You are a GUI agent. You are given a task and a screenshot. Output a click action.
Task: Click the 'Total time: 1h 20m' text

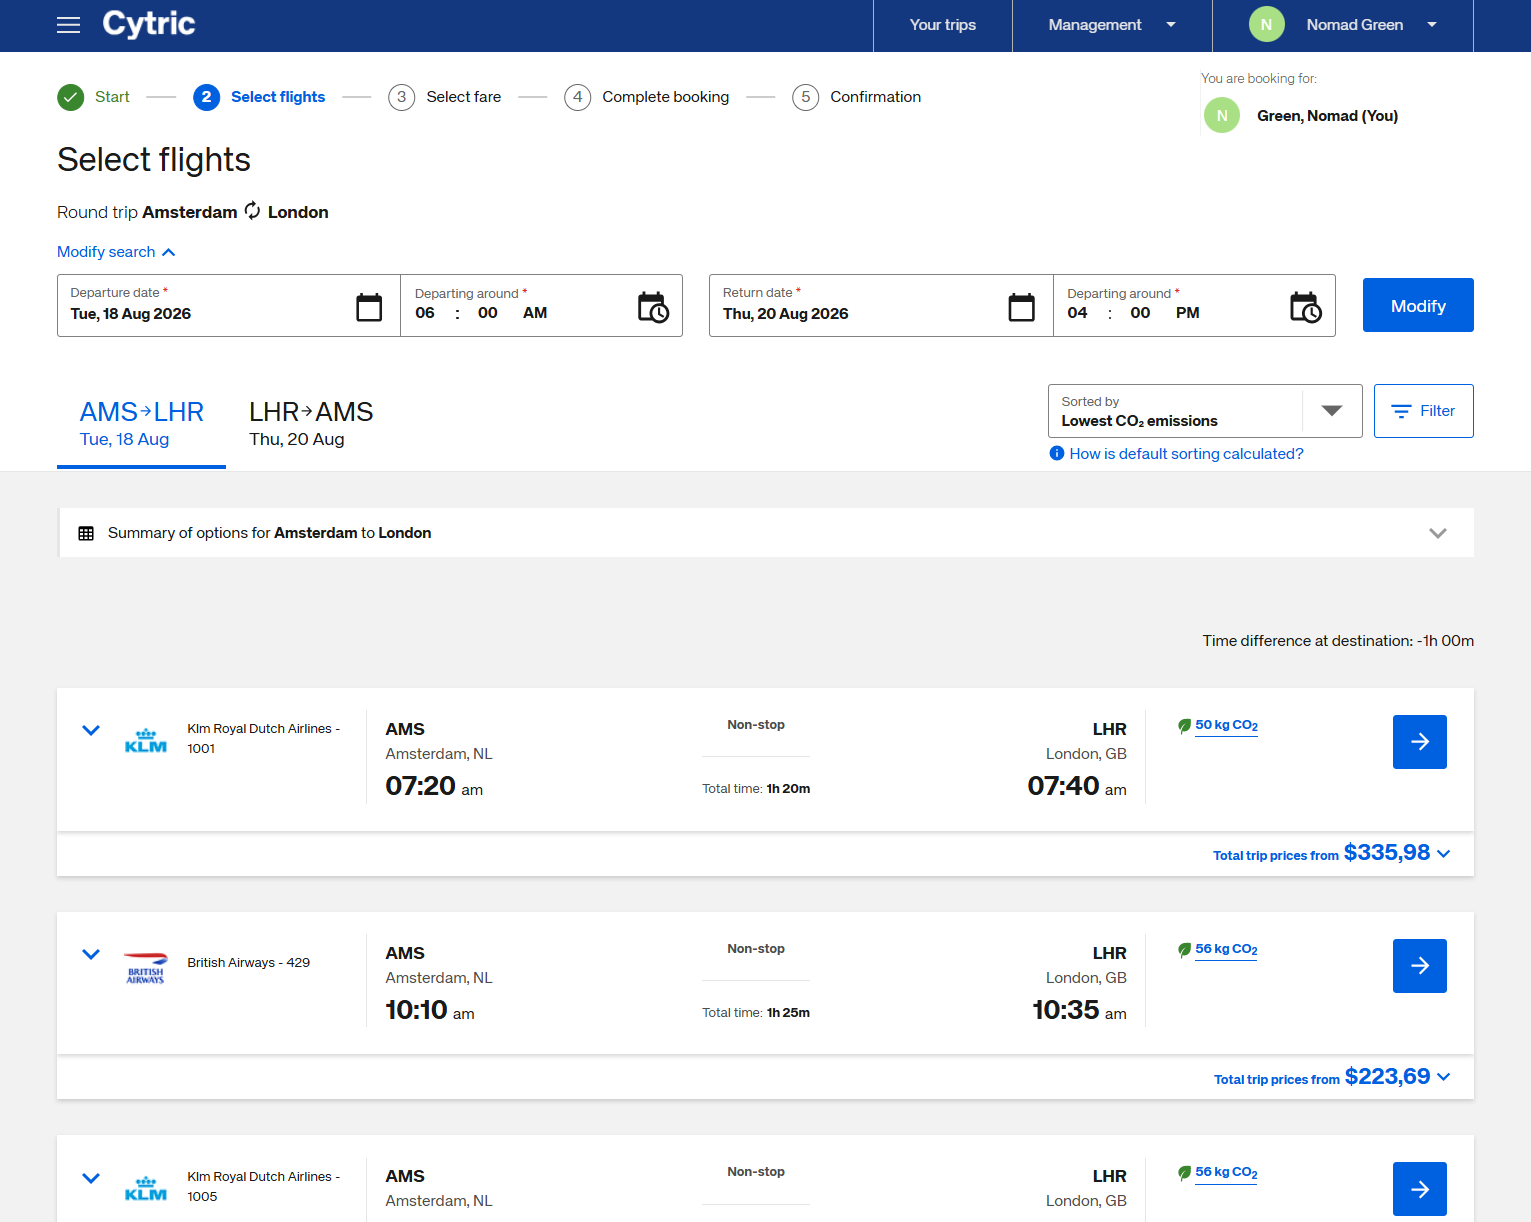point(756,789)
